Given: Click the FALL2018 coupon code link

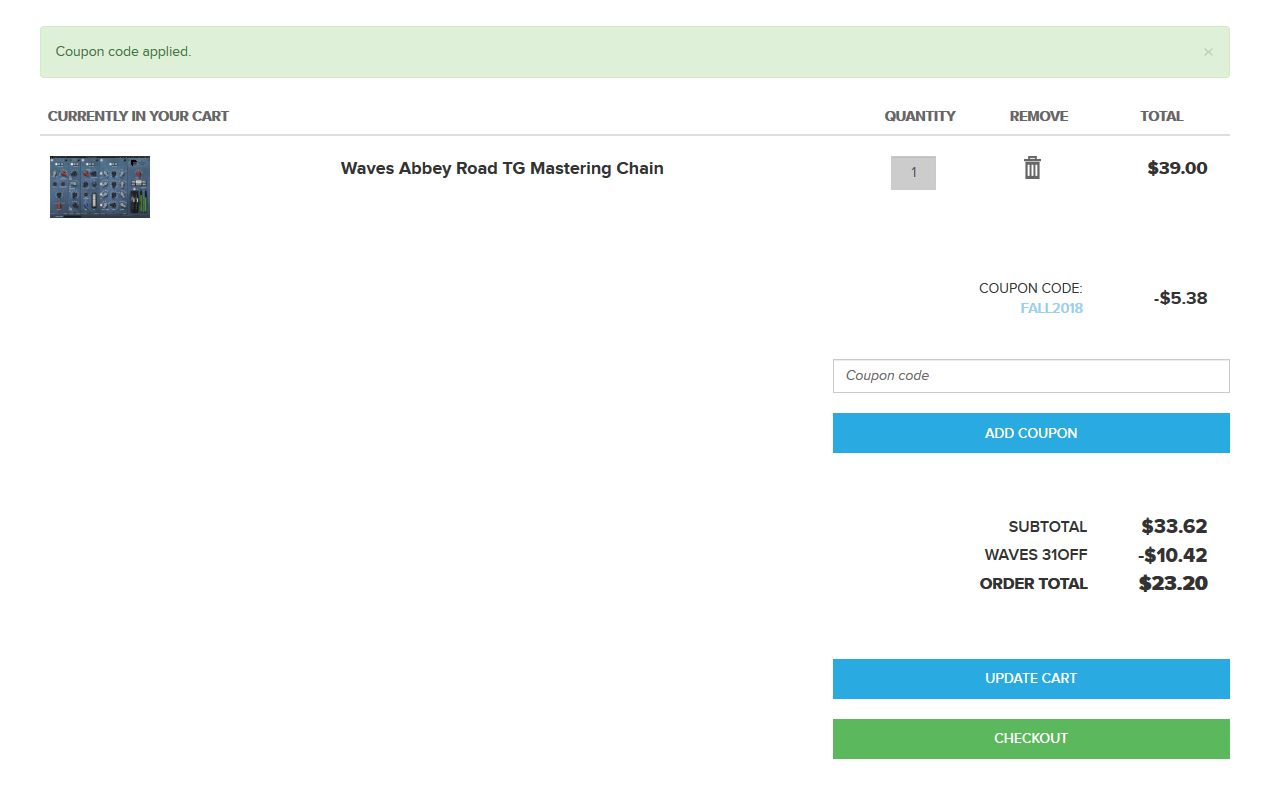Looking at the screenshot, I should [x=1051, y=308].
